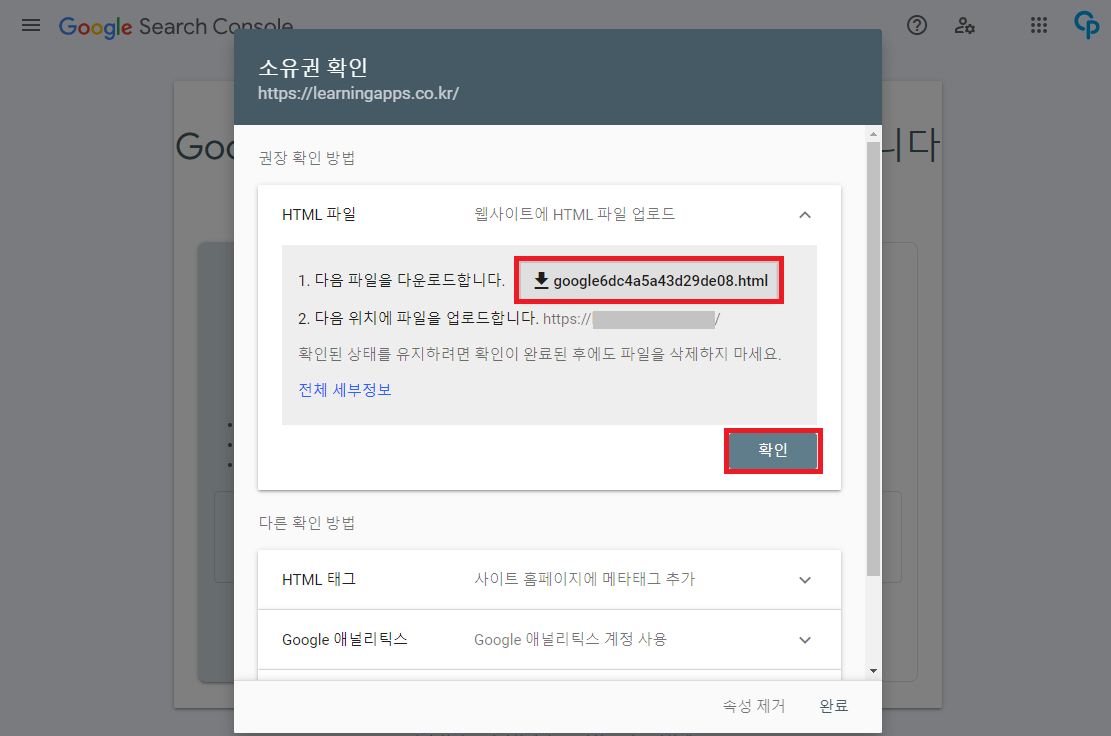The image size is (1111, 736).
Task: Click the 완료 button to finish
Action: click(834, 705)
